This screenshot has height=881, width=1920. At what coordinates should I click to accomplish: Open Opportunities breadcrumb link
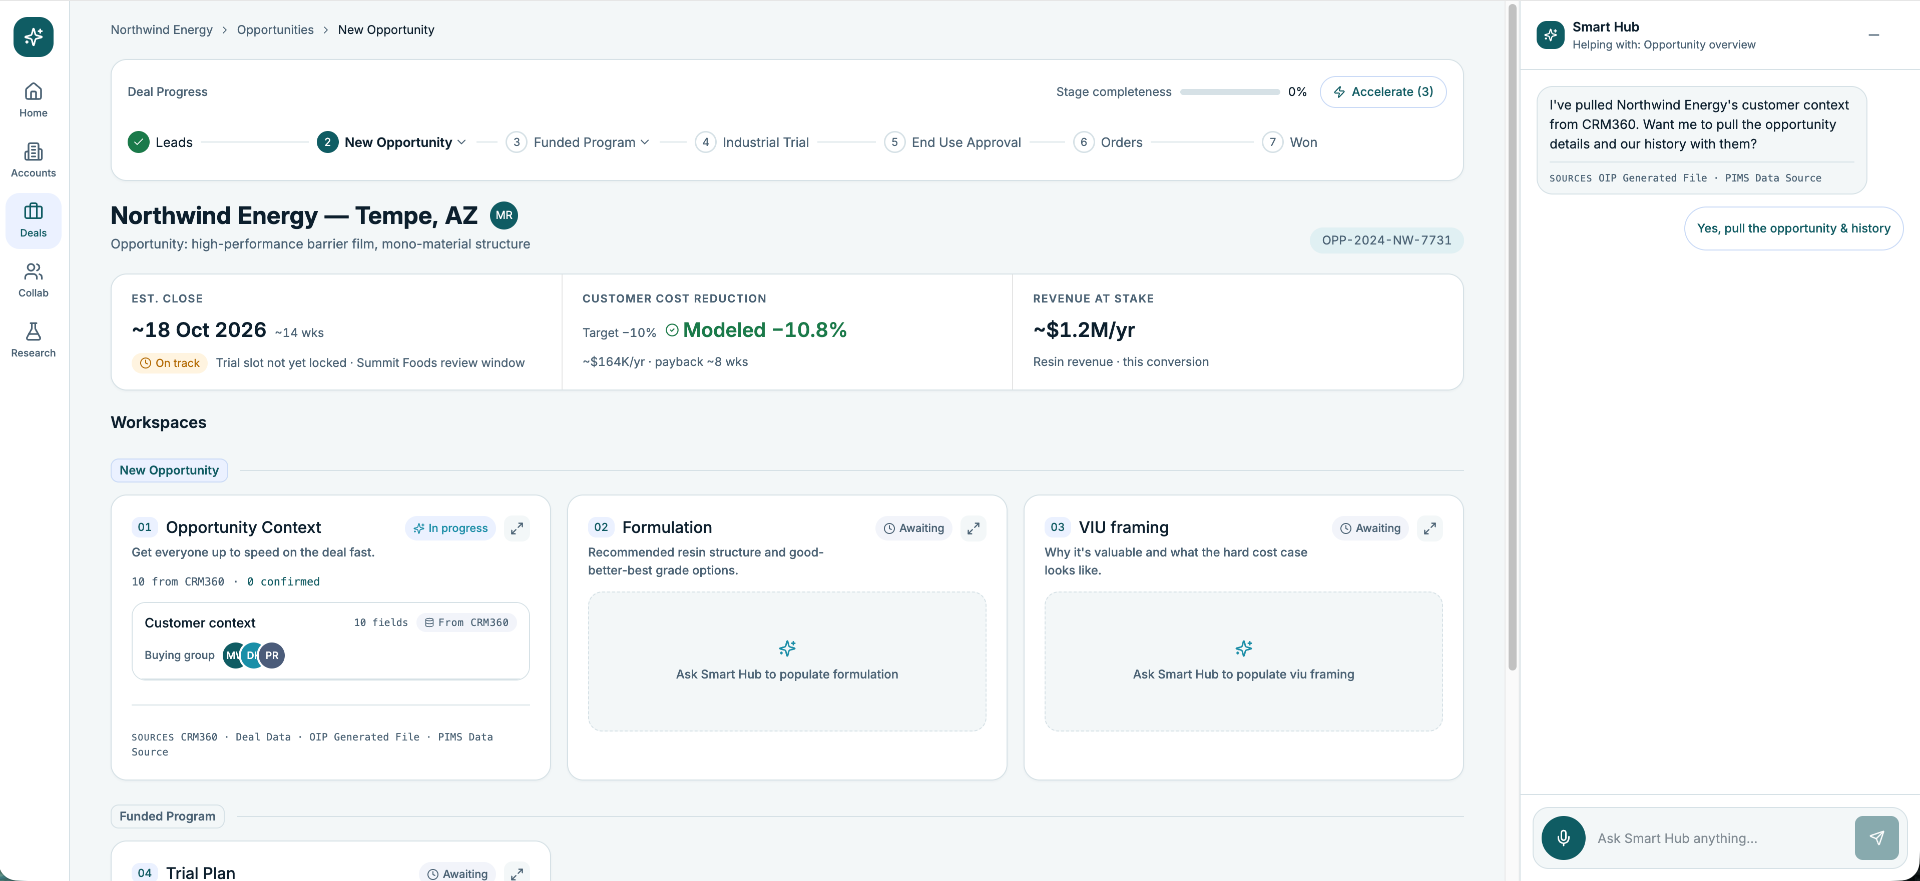(275, 30)
